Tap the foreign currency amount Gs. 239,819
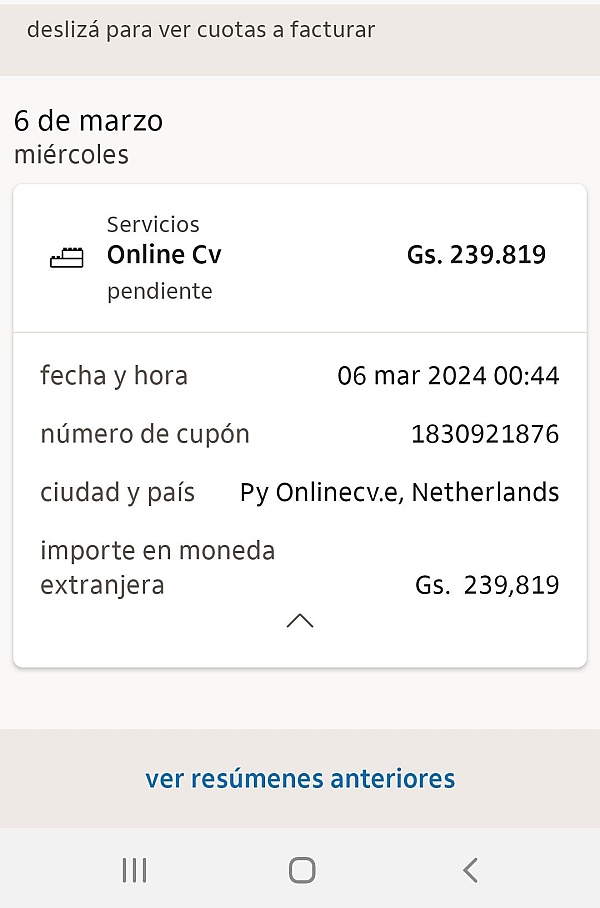This screenshot has width=600, height=908. (x=487, y=585)
